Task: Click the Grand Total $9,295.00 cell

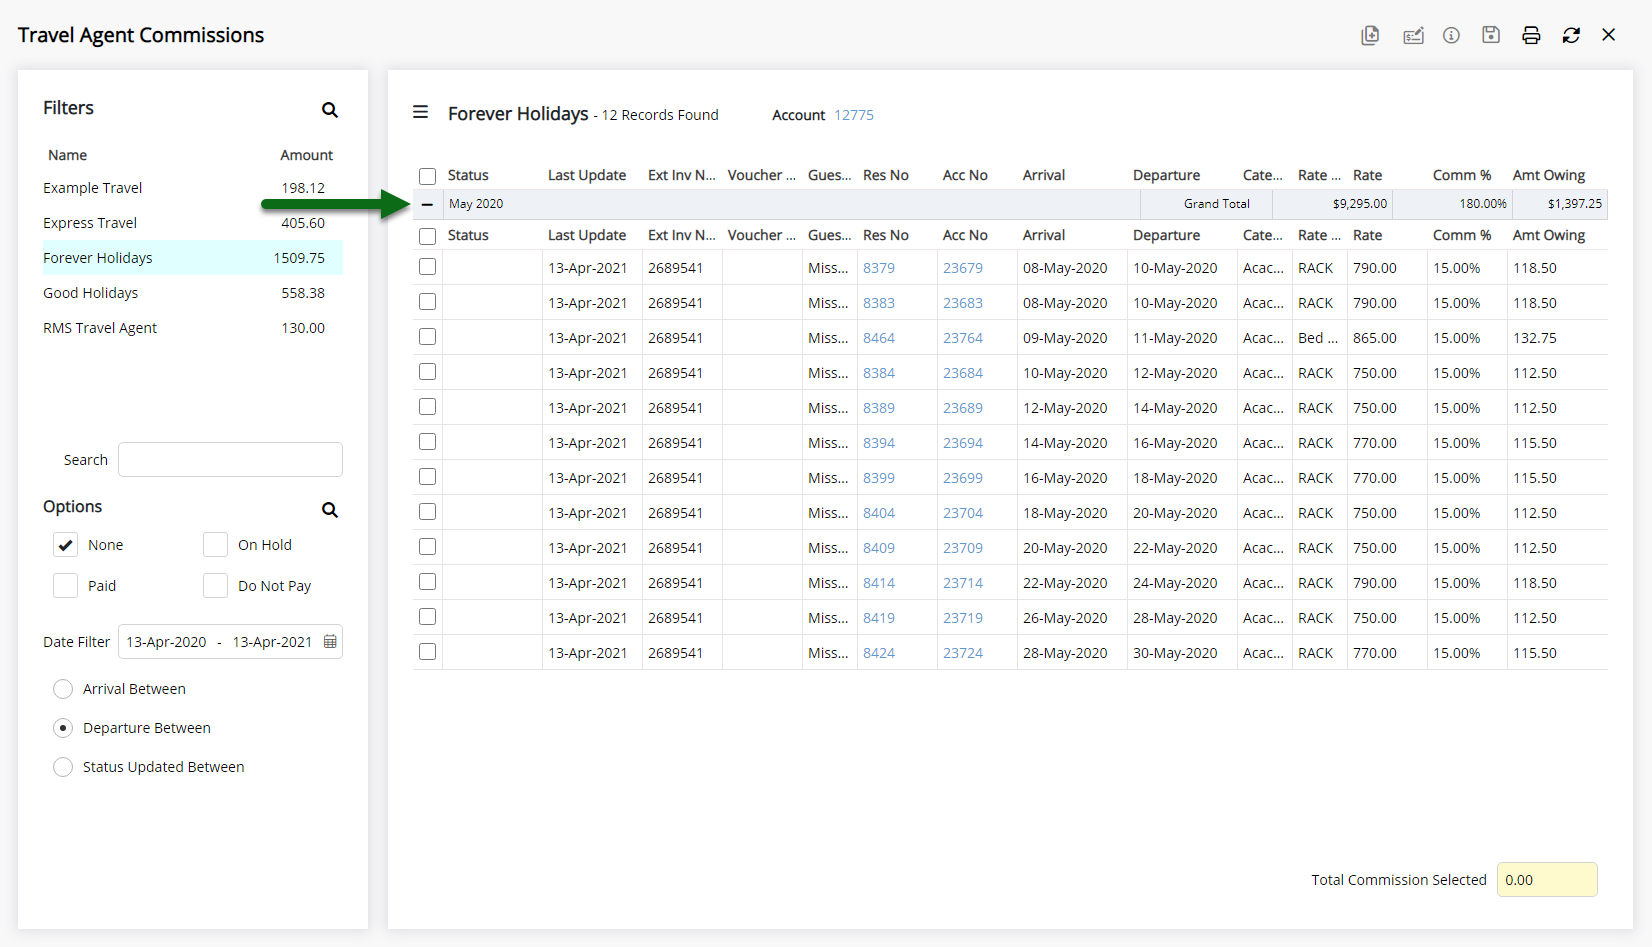Action: click(1332, 204)
